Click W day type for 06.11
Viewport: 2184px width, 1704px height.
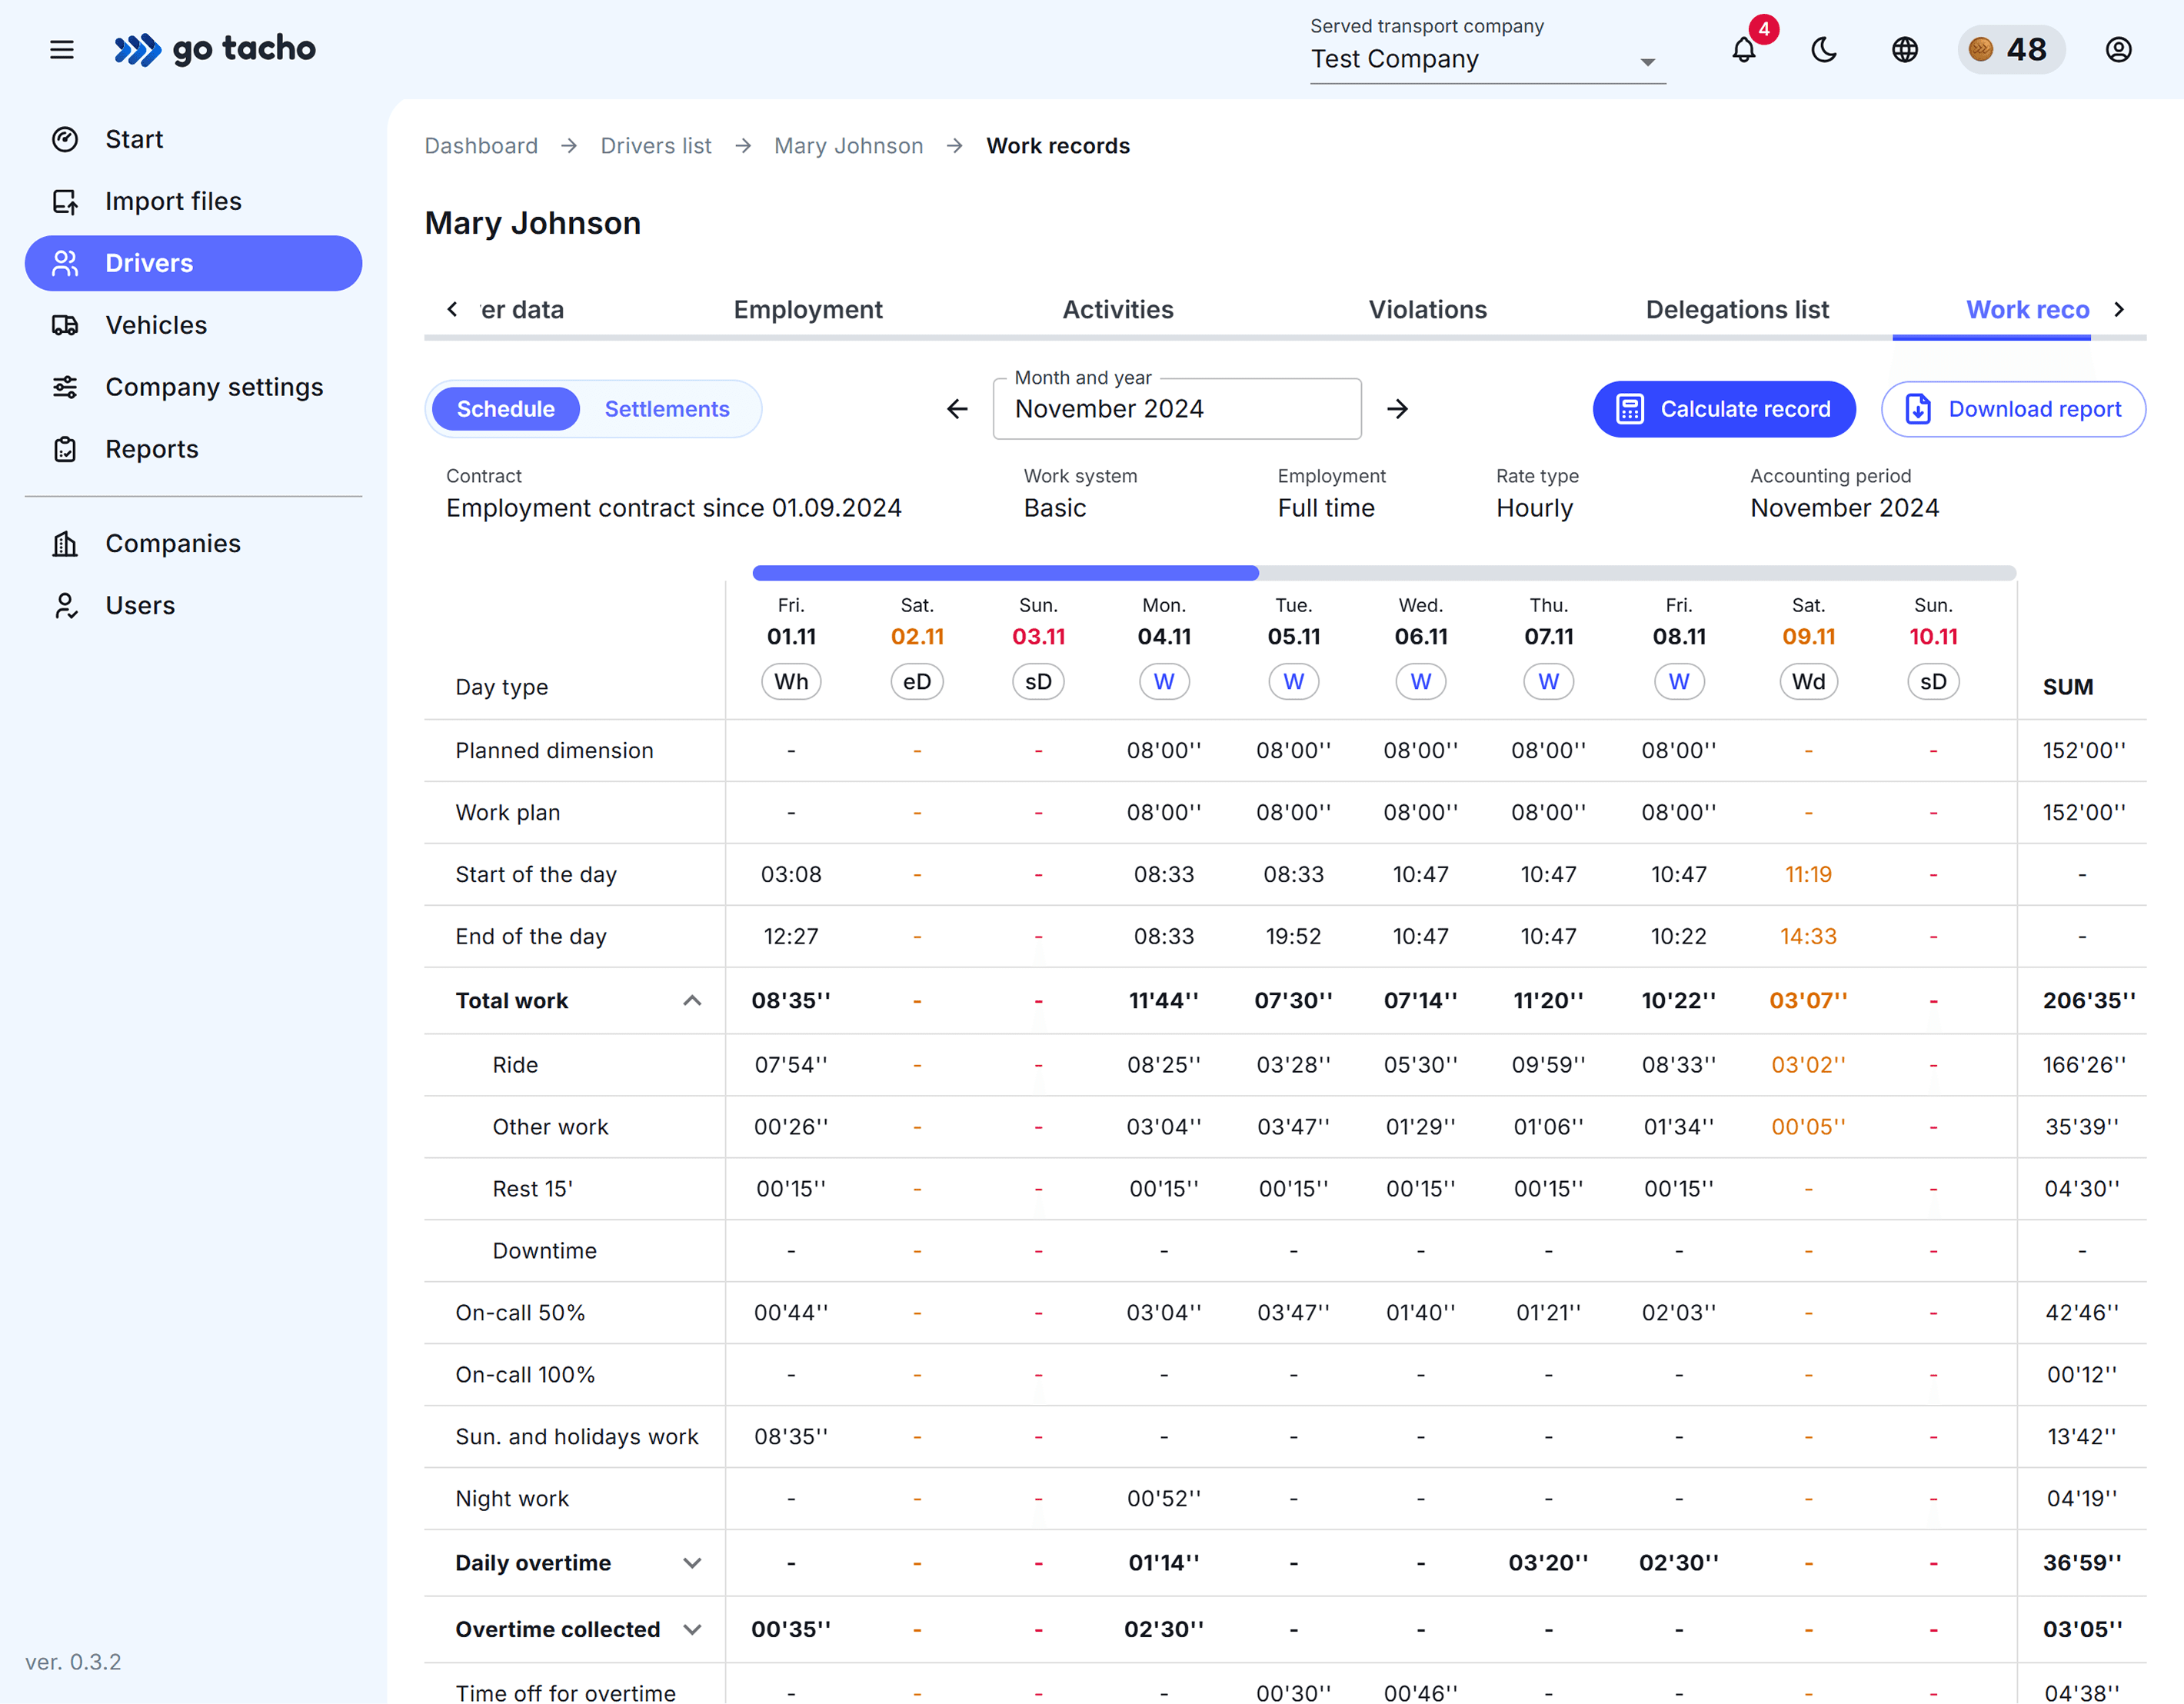click(x=1421, y=682)
